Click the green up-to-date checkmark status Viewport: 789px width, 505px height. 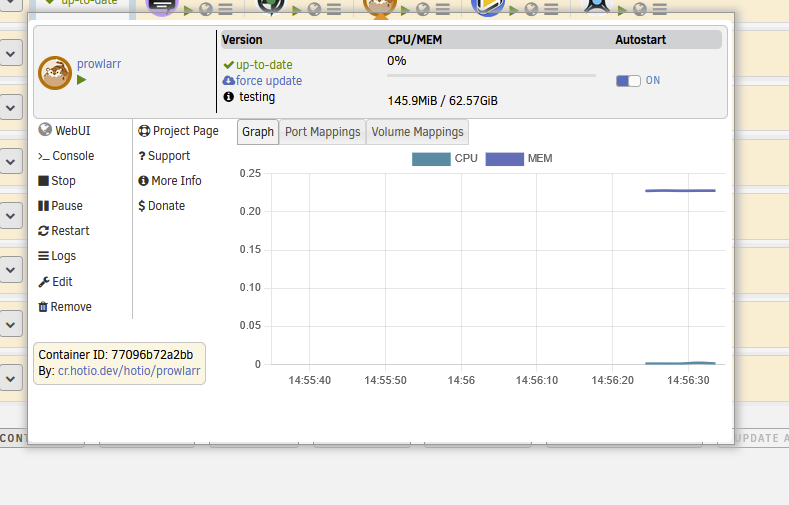click(258, 65)
